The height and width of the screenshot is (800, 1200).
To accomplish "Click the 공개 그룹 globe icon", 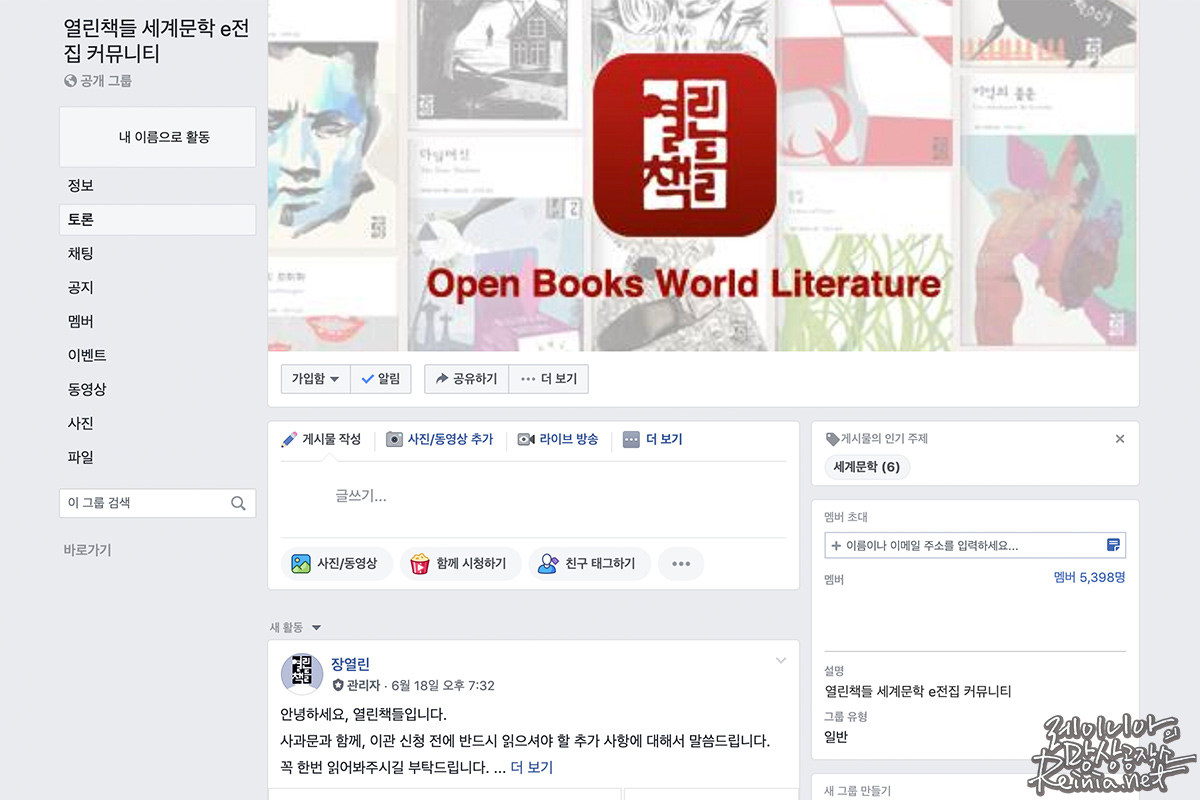I will tap(70, 81).
